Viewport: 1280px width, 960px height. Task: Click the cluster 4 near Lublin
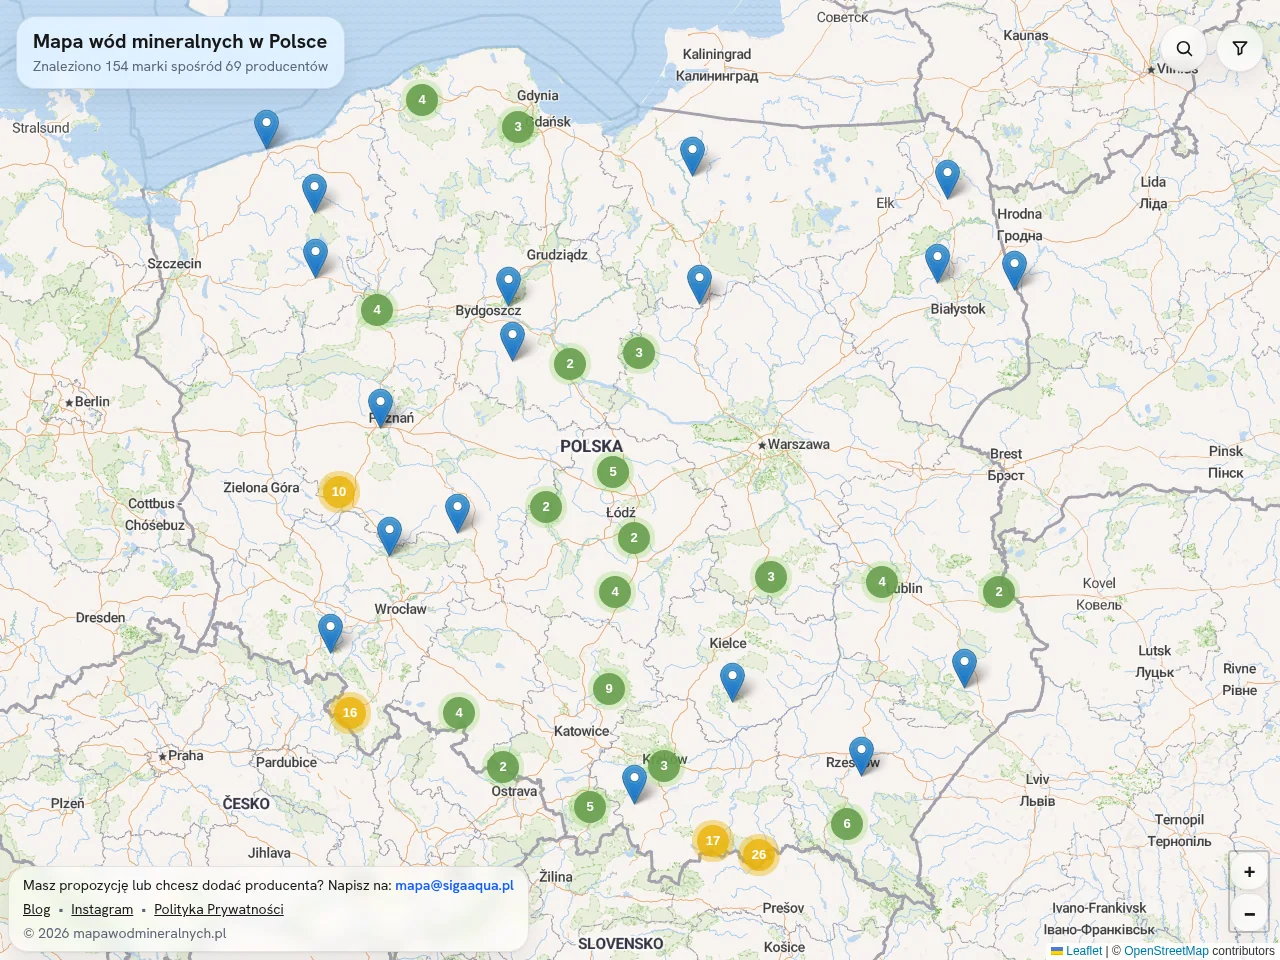882,581
